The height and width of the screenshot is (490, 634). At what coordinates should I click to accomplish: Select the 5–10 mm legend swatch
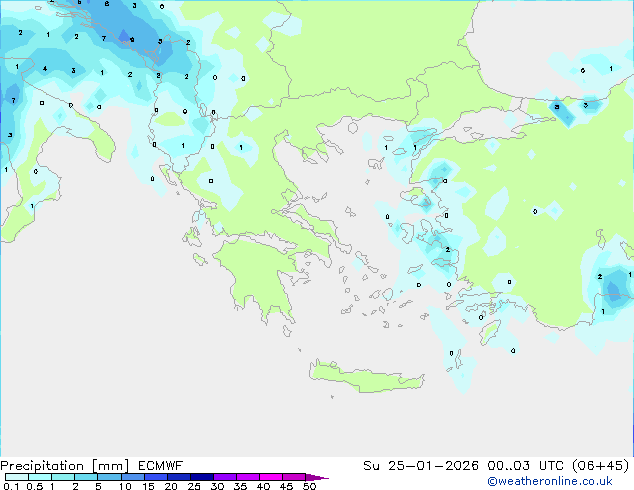109,477
